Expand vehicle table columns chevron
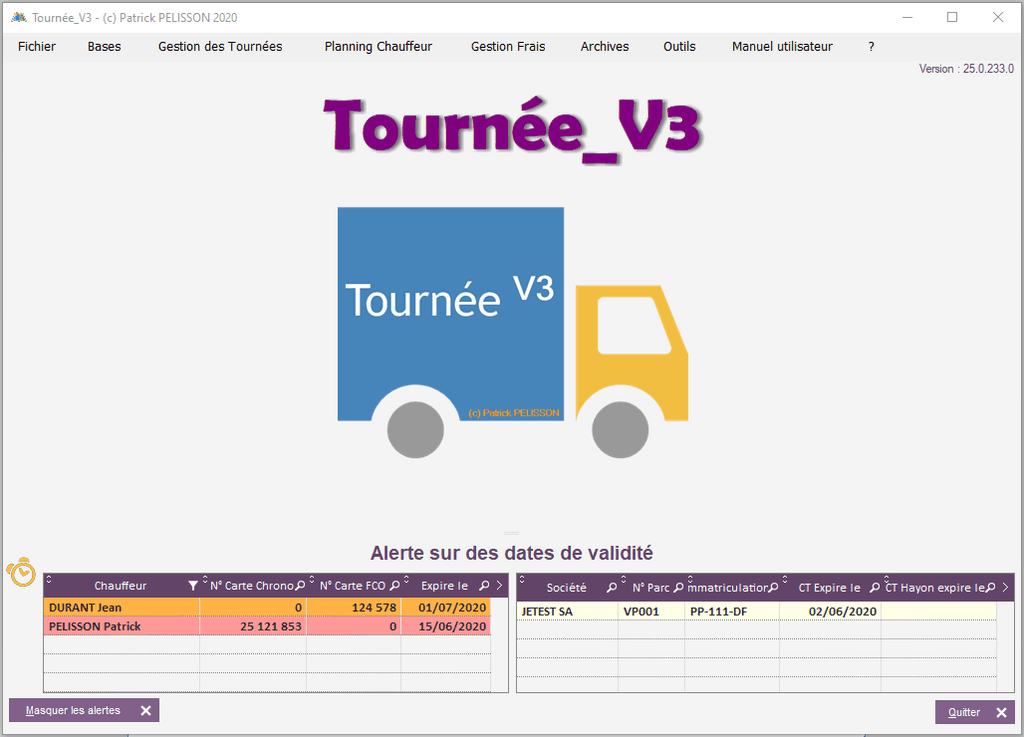The width and height of the screenshot is (1024, 737). tap(1005, 588)
